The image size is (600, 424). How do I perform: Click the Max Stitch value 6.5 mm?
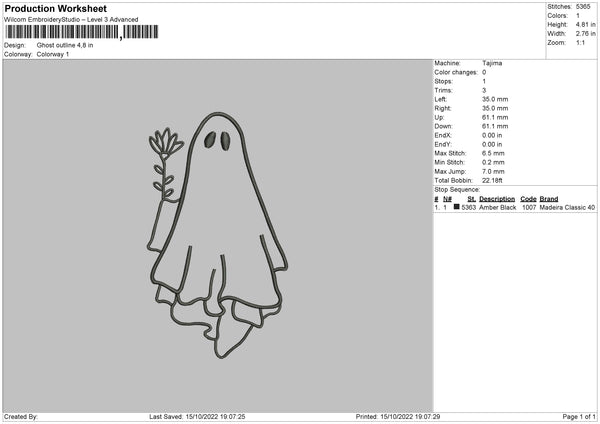(x=493, y=153)
